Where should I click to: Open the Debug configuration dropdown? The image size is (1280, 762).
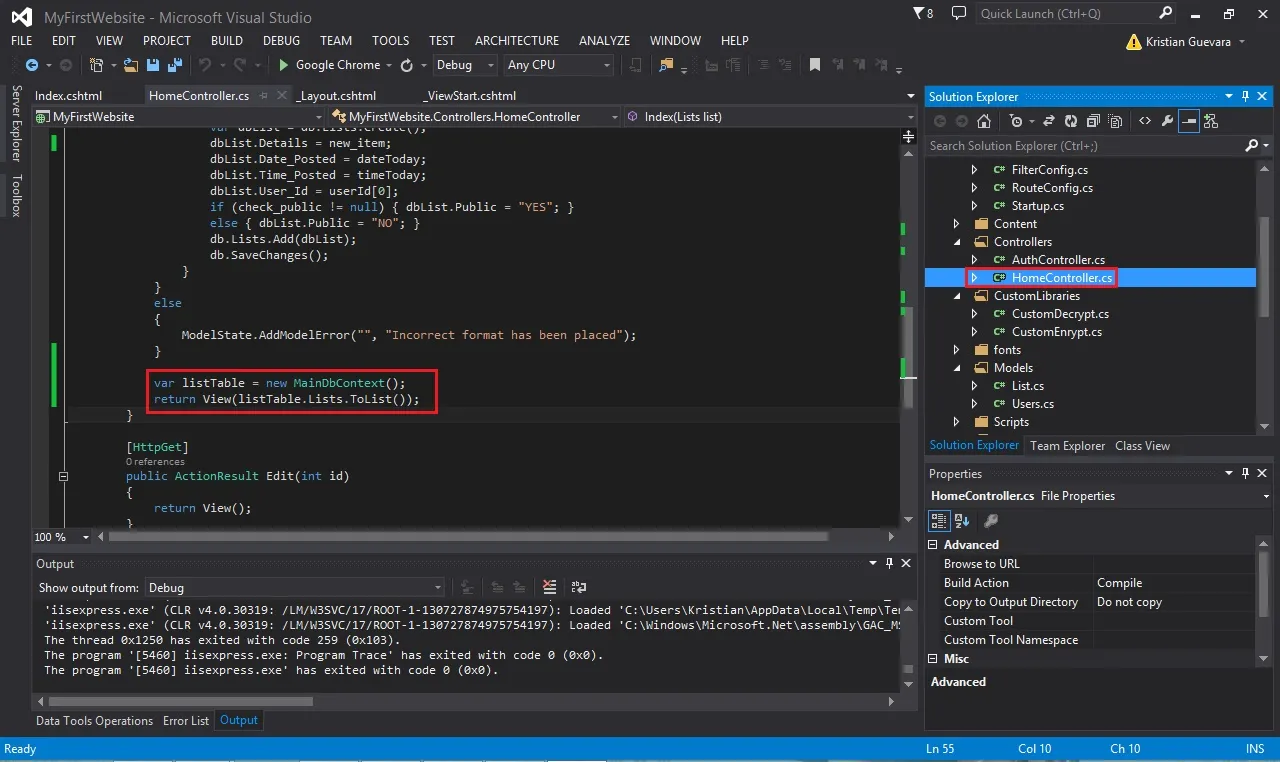pyautogui.click(x=465, y=65)
